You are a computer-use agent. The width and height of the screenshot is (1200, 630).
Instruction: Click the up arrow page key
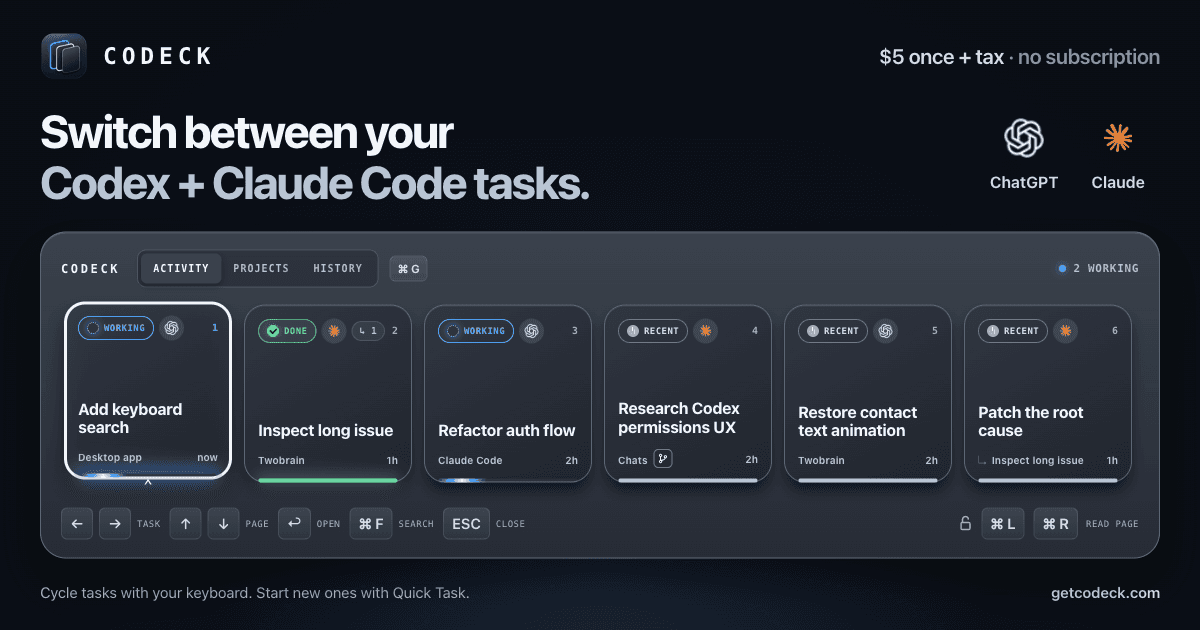coord(185,523)
